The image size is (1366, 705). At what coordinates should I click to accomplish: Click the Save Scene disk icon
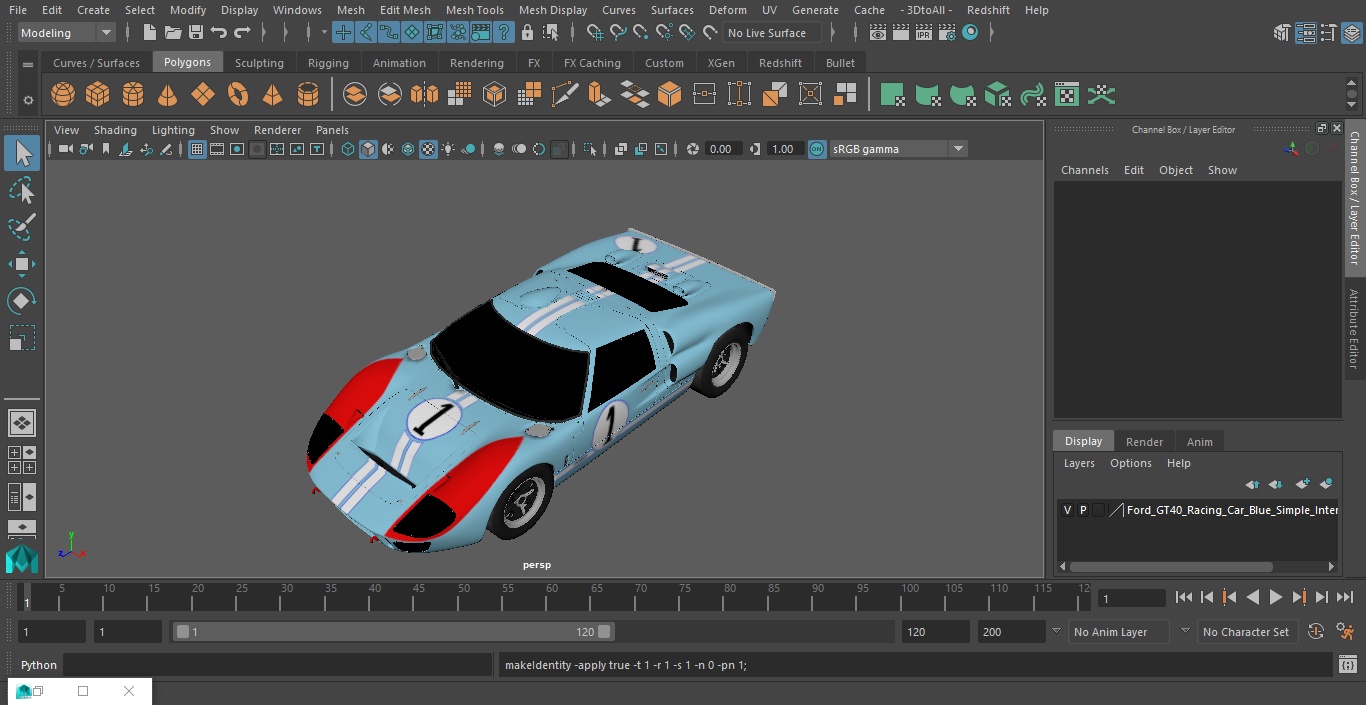tap(196, 33)
